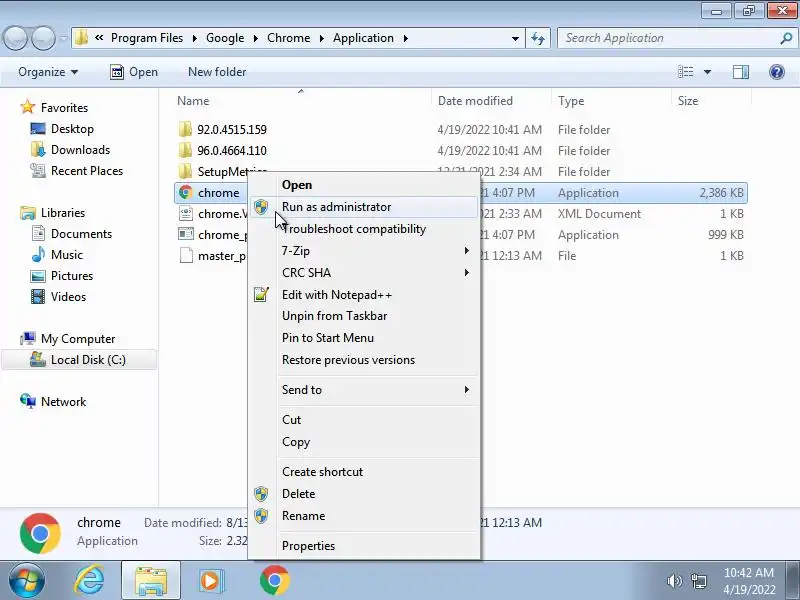
Task: Select Pin to Start Menu
Action: (x=364, y=338)
